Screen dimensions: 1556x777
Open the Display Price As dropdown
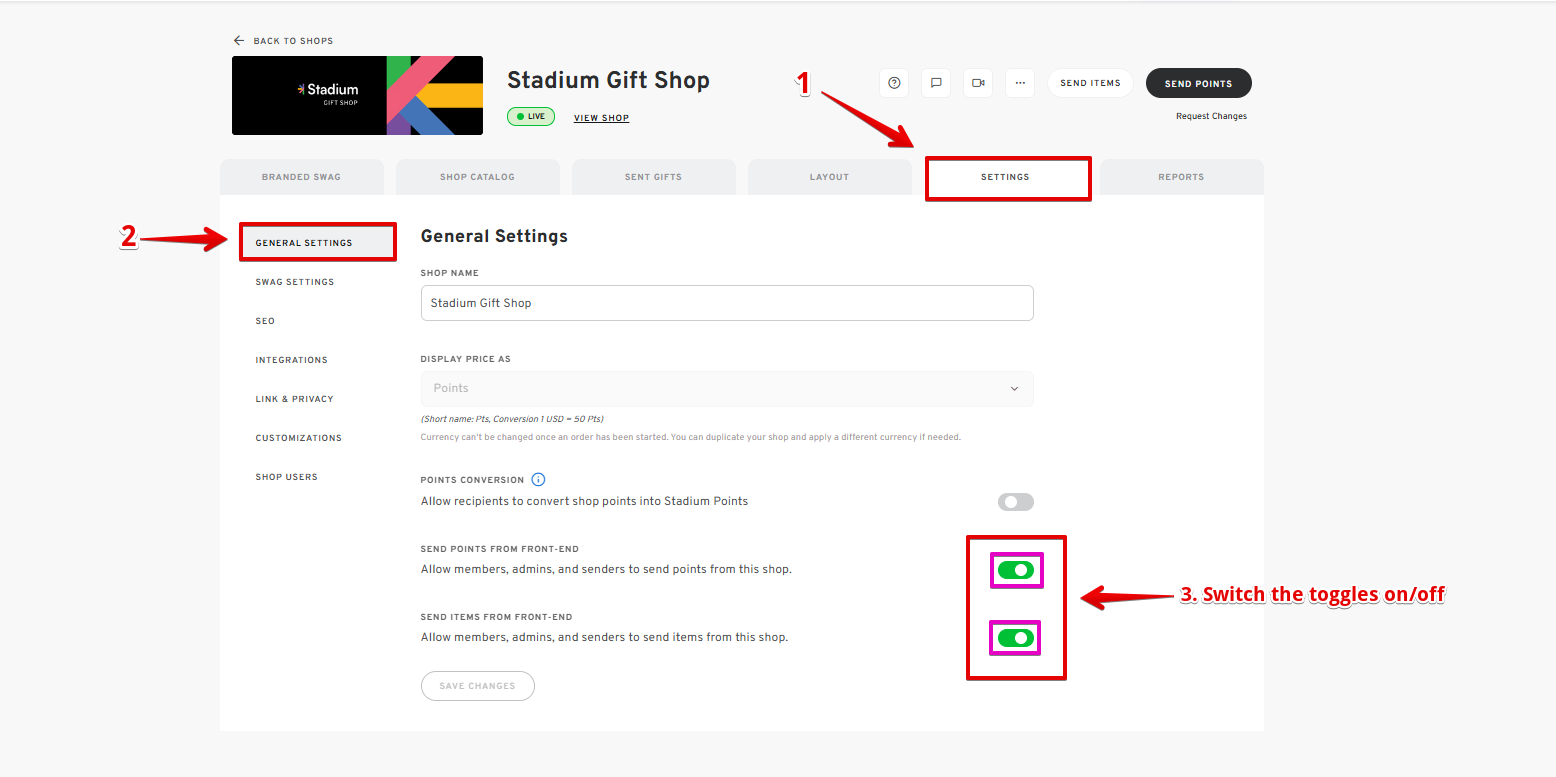pos(727,388)
